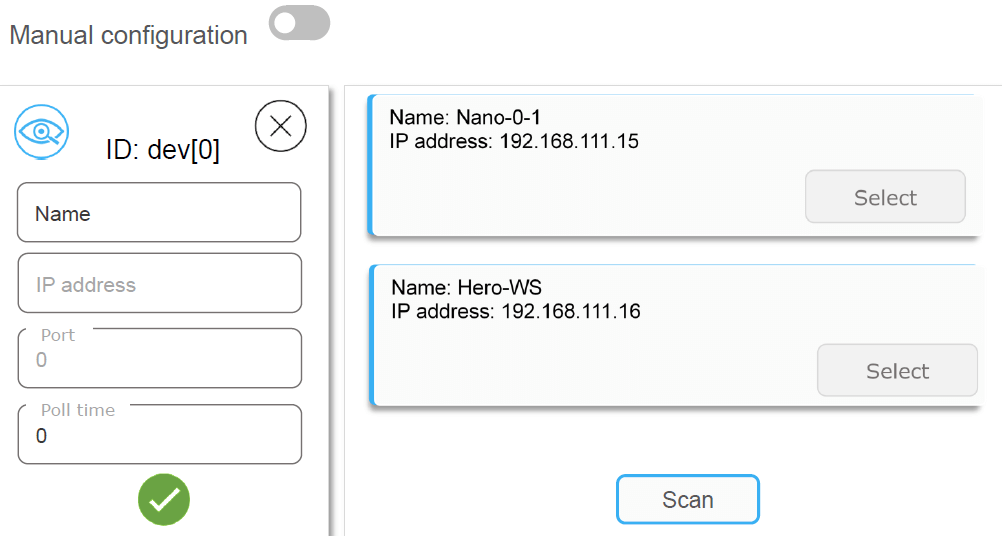Click IP address 192.168.111.15 text
The width and height of the screenshot is (1002, 536).
(514, 141)
